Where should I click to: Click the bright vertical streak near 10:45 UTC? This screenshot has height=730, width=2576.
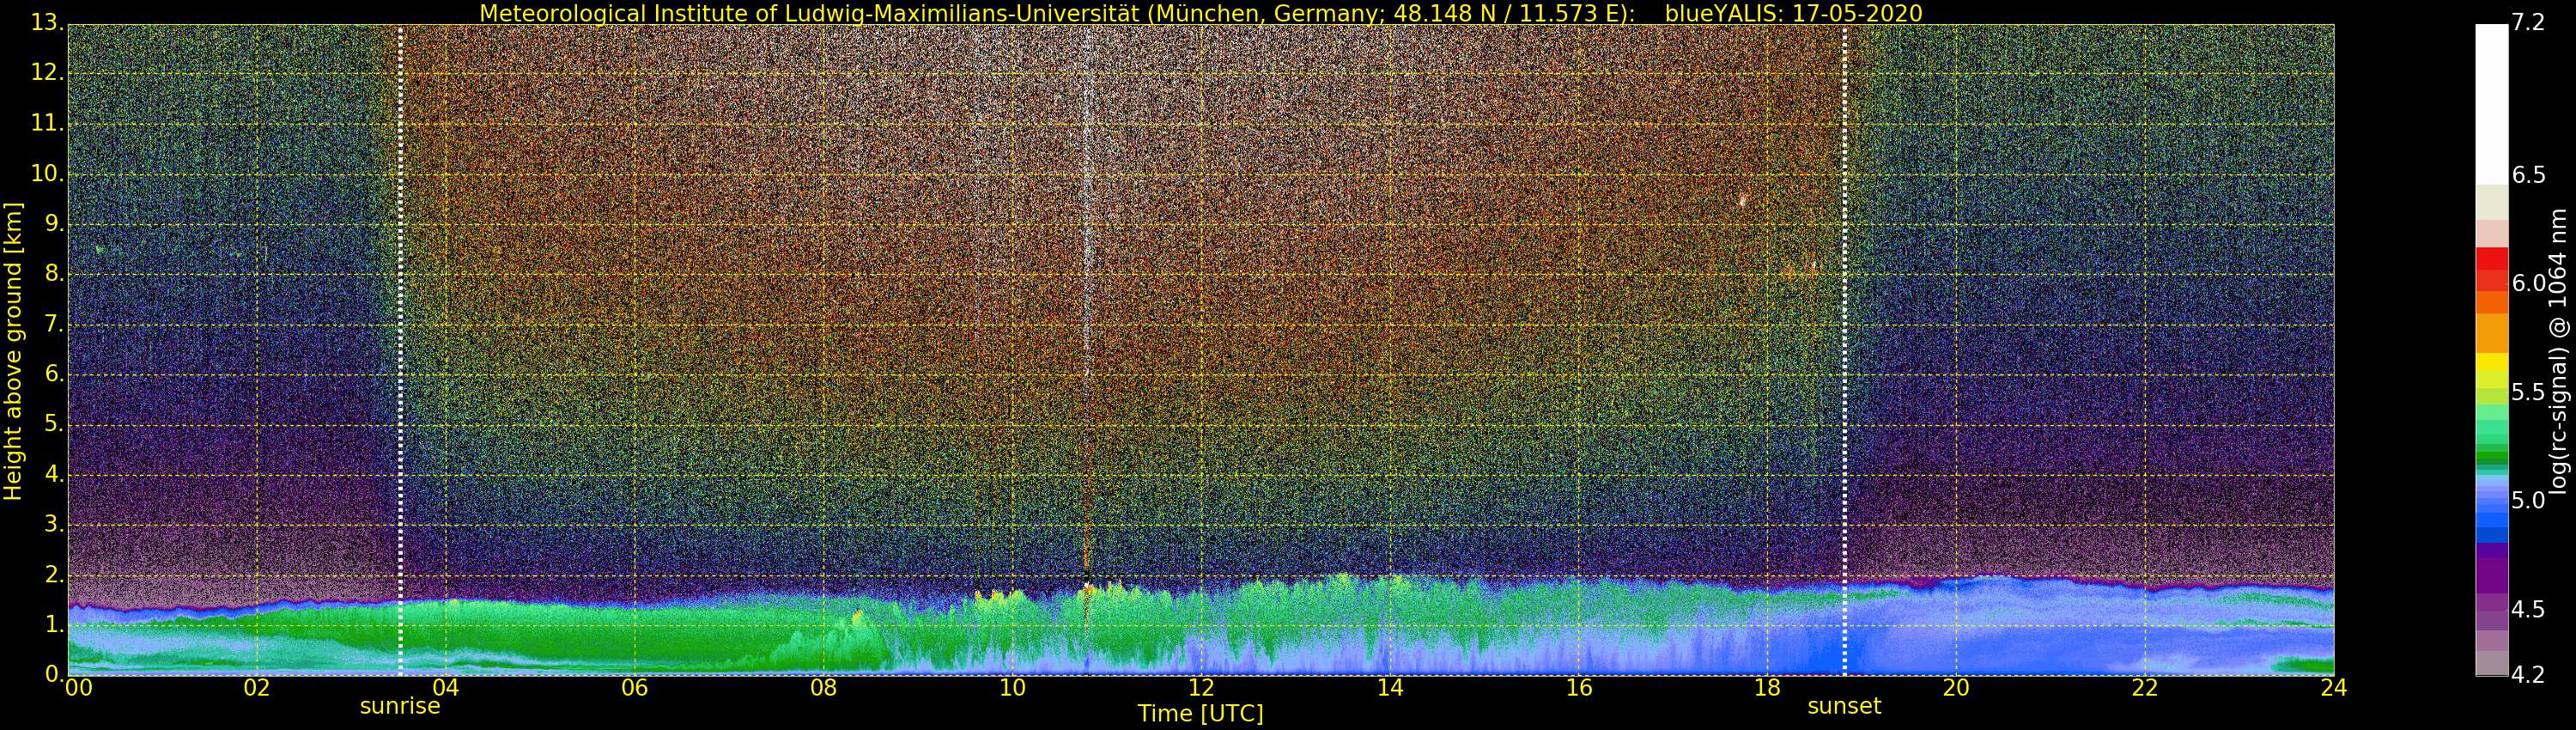1087,300
